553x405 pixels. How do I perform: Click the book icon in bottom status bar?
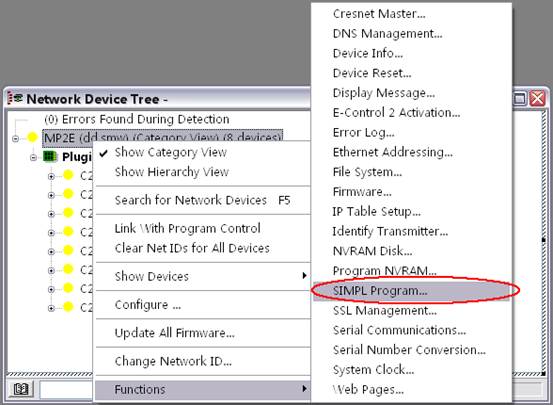[21, 389]
